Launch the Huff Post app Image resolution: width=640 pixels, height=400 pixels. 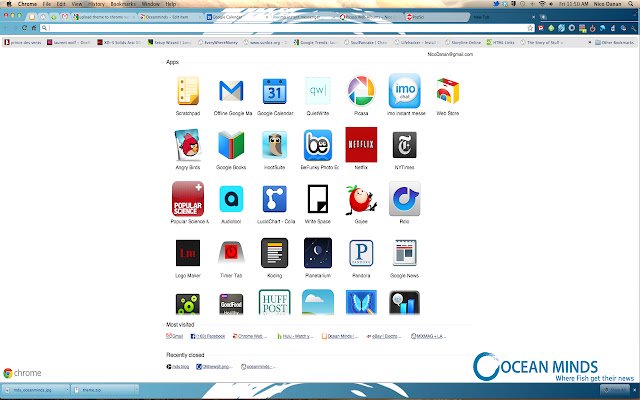(x=275, y=302)
